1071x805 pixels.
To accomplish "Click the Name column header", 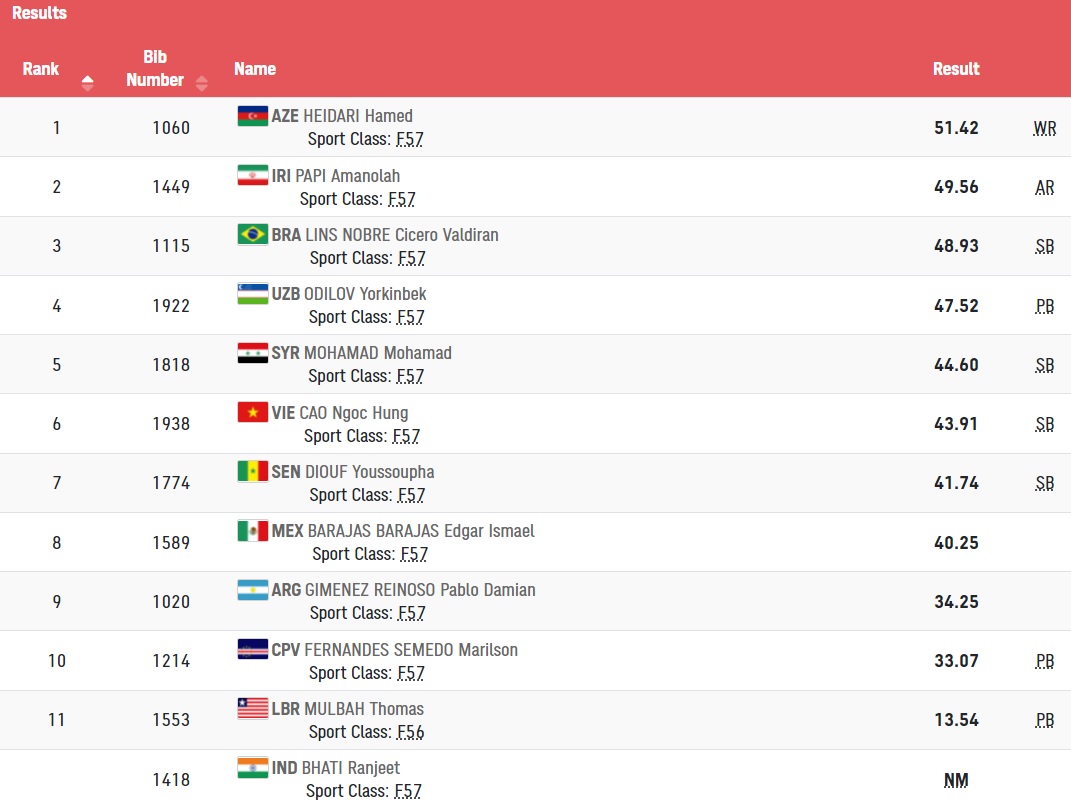I will point(255,69).
